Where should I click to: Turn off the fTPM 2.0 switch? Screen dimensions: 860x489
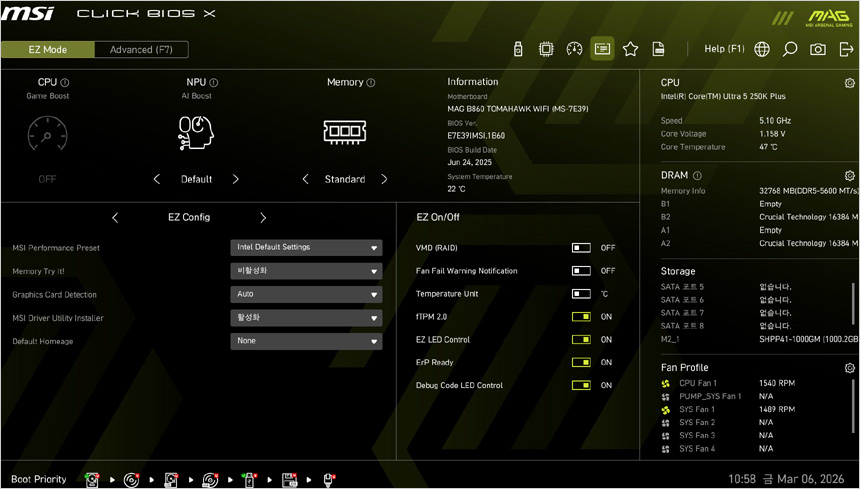[x=581, y=317]
